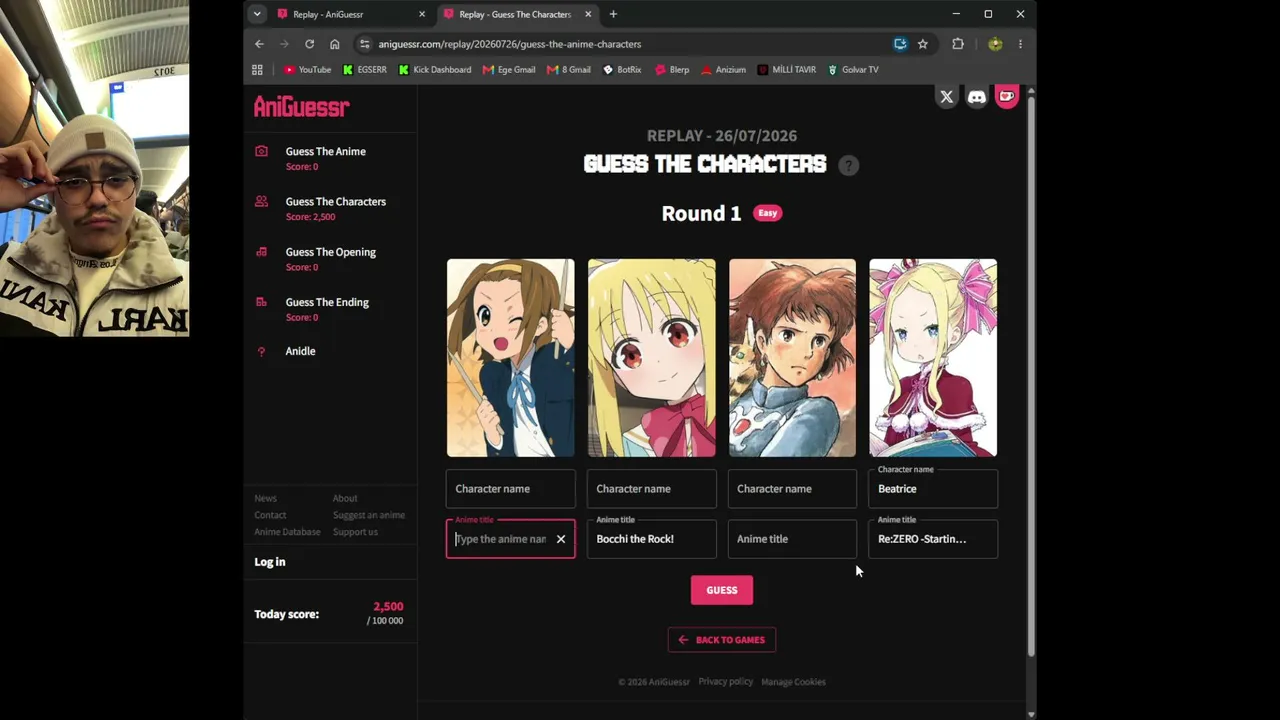Click the browser address bar URL
Screen dimensions: 1280x720
coord(510,44)
